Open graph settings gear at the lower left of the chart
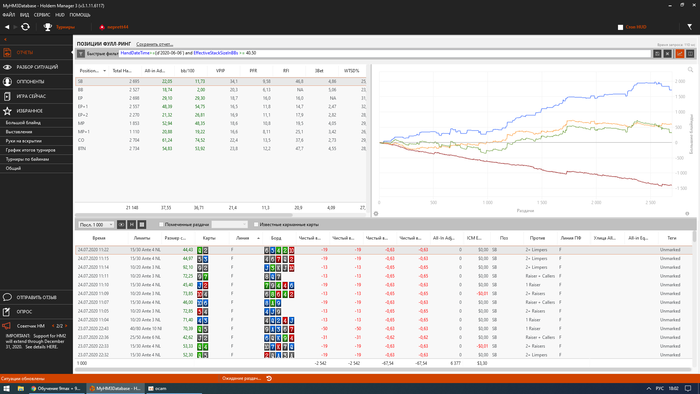The image size is (700, 394). click(376, 214)
